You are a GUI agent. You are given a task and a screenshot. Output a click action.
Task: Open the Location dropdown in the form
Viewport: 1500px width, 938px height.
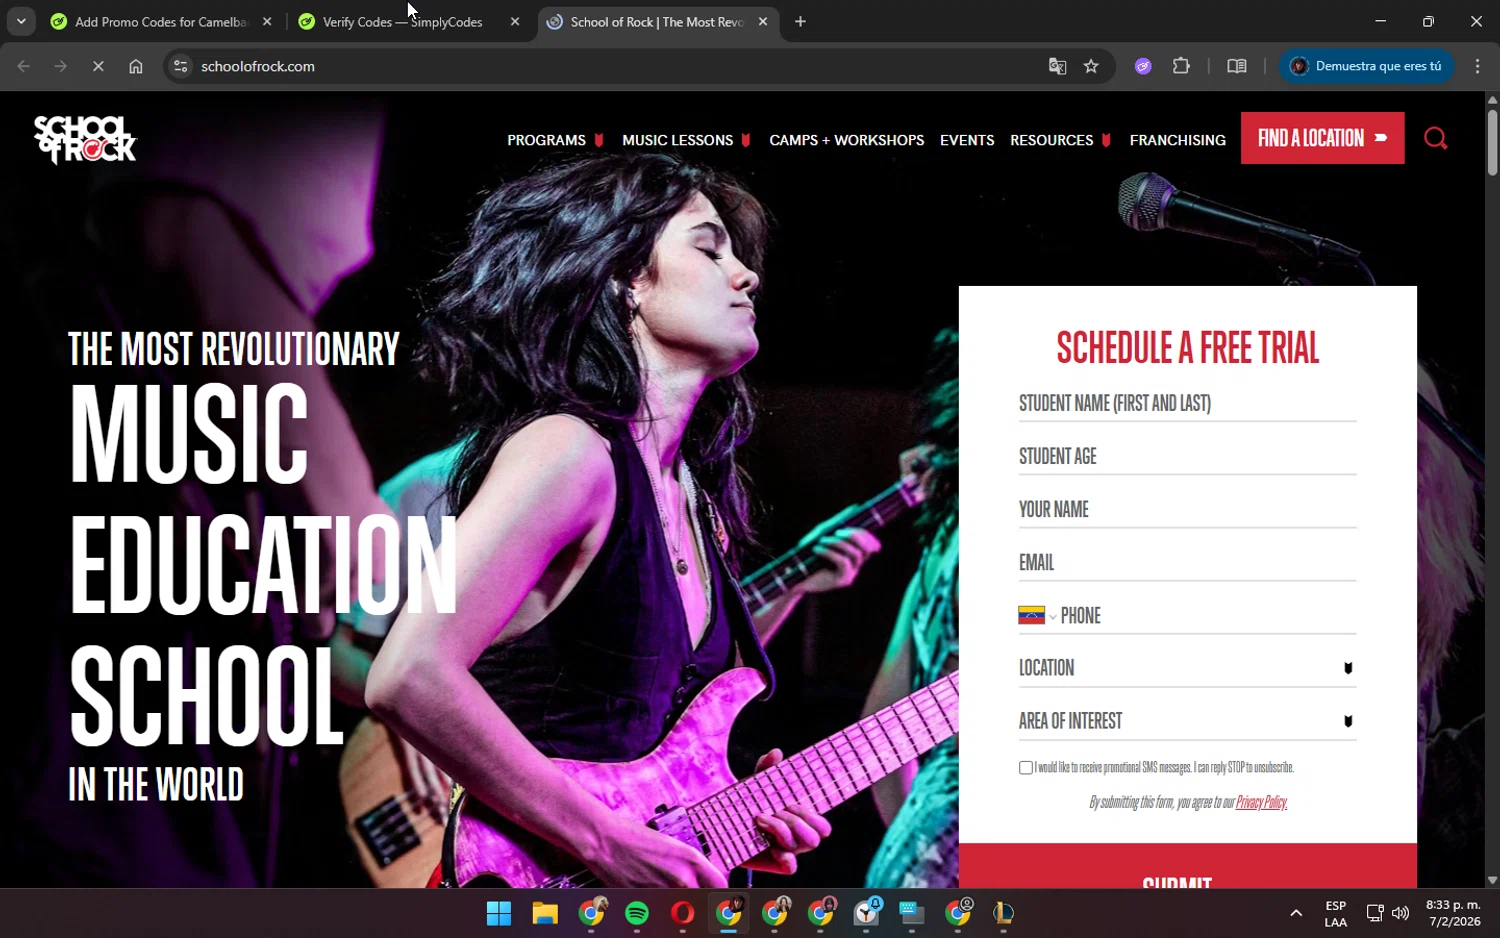pos(1187,668)
